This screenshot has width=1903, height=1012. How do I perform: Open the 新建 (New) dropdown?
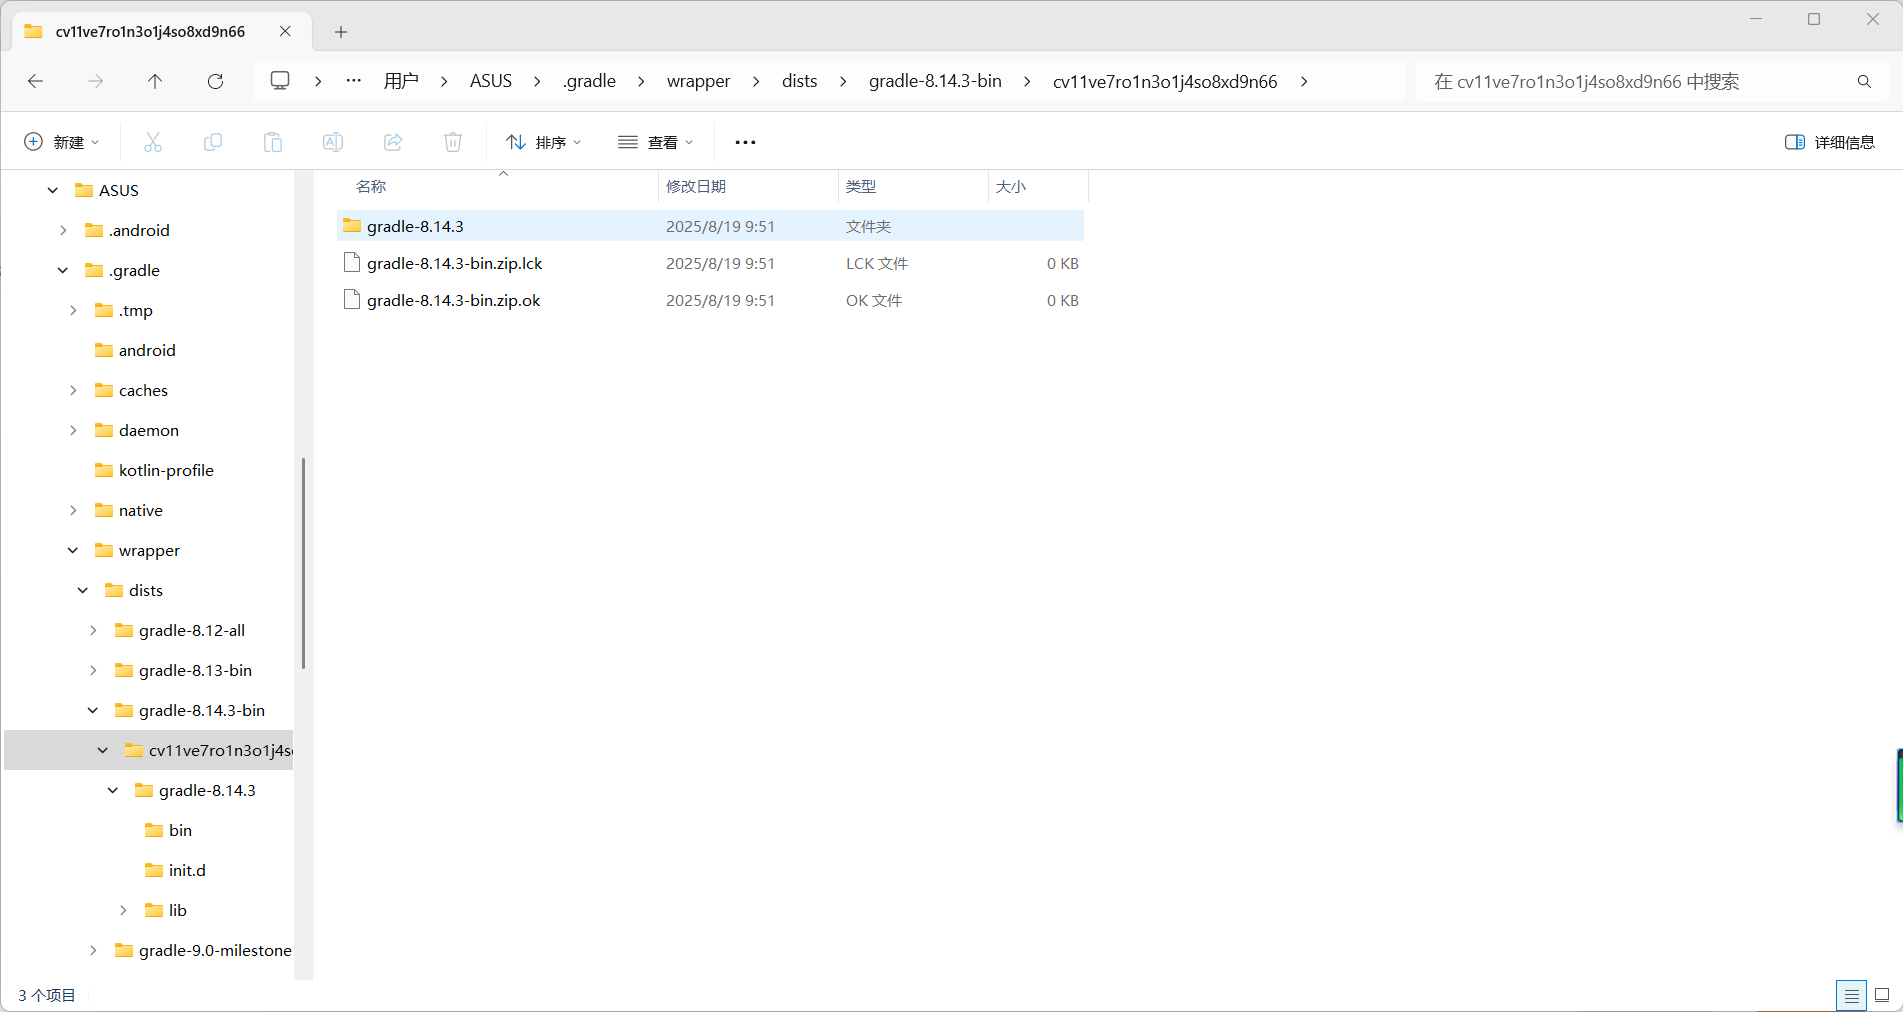coord(62,142)
